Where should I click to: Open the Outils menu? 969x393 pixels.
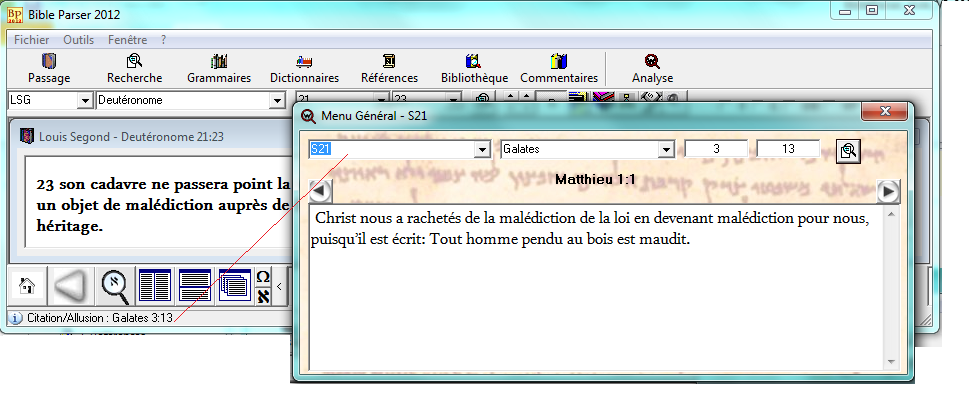point(78,40)
